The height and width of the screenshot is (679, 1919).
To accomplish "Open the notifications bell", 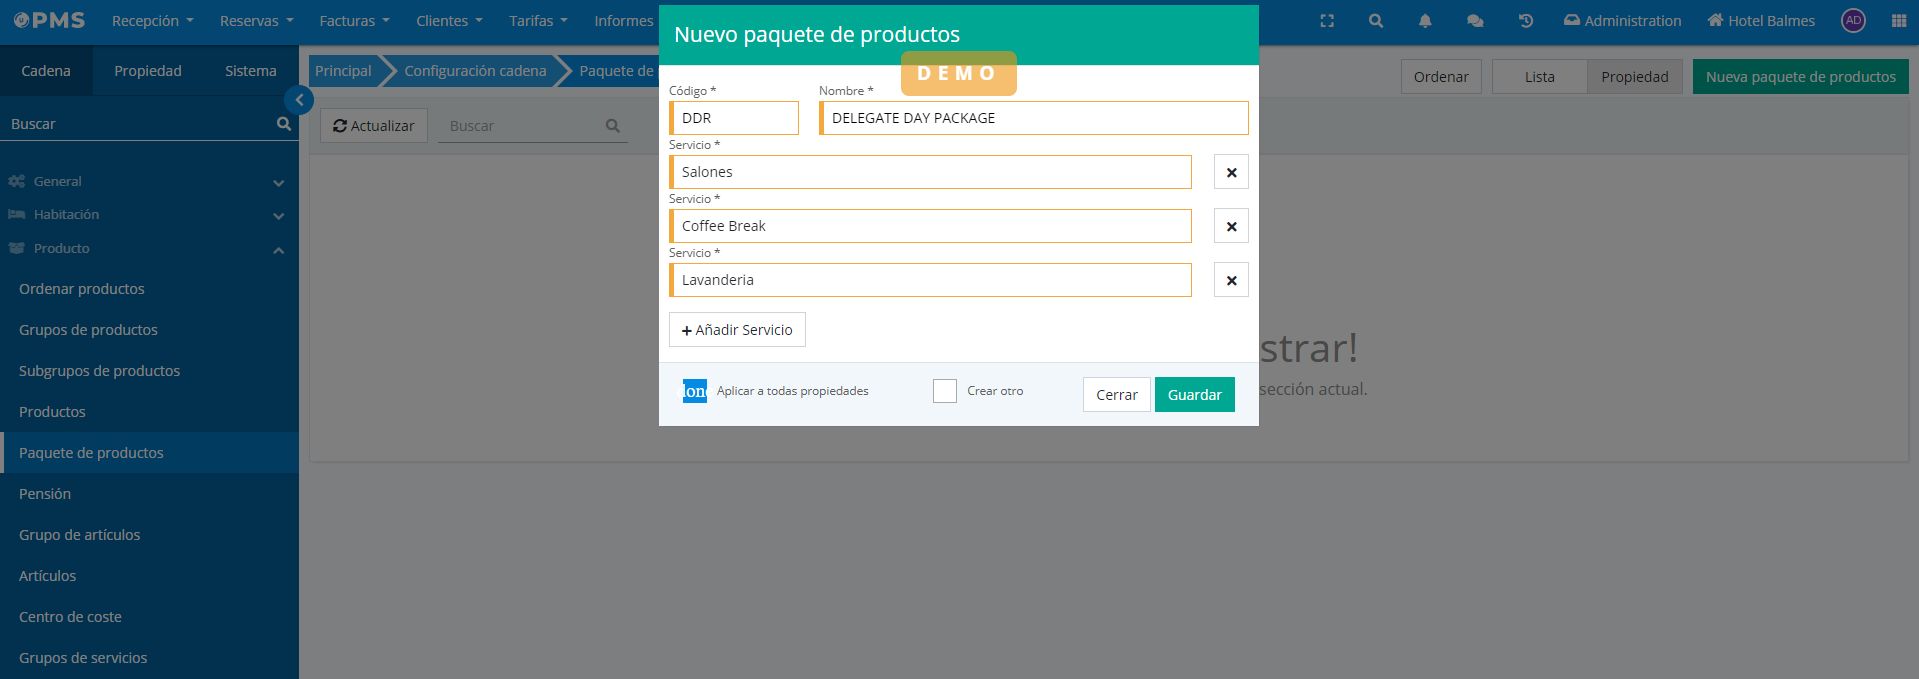I will point(1425,21).
